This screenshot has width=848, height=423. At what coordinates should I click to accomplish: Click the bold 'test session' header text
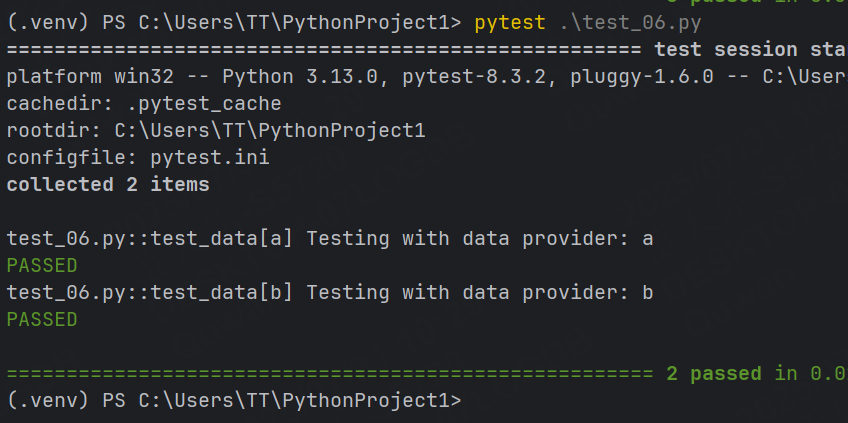tap(725, 50)
